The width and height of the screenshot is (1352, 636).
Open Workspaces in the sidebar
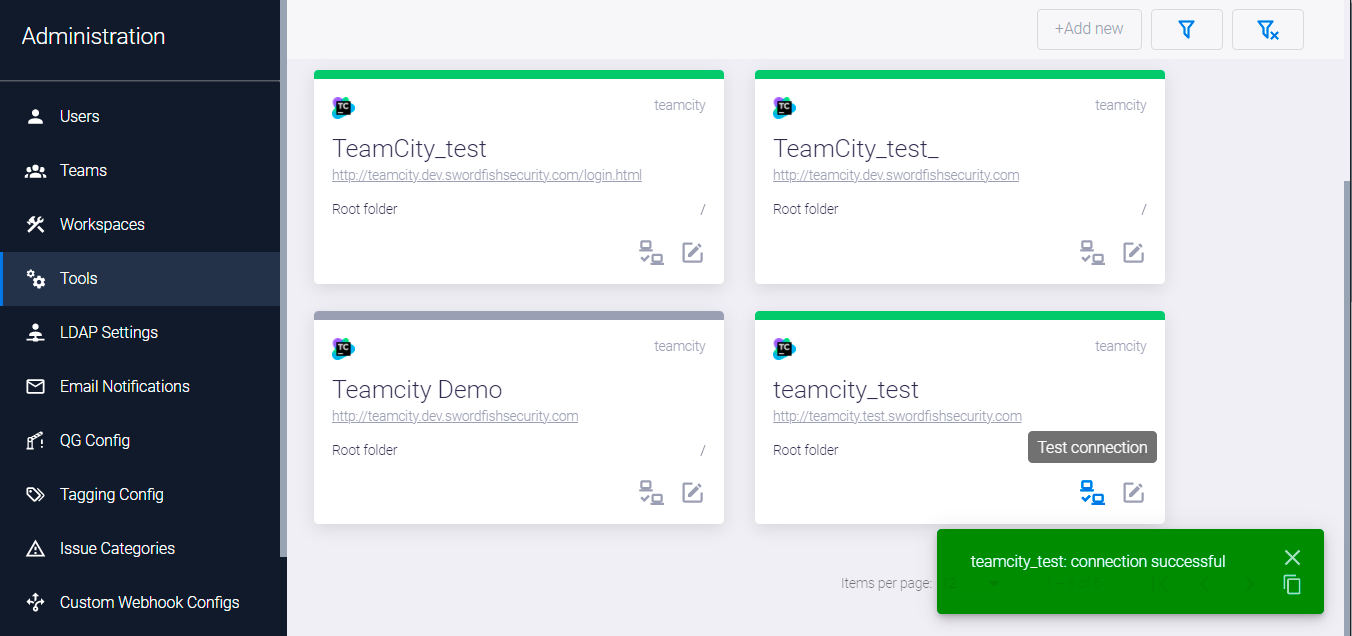(x=102, y=224)
